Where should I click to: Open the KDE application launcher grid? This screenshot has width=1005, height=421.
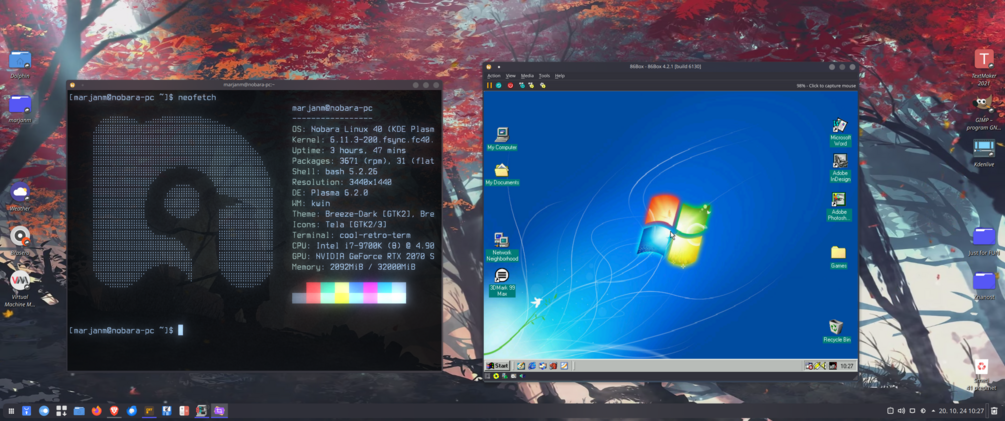tap(11, 411)
